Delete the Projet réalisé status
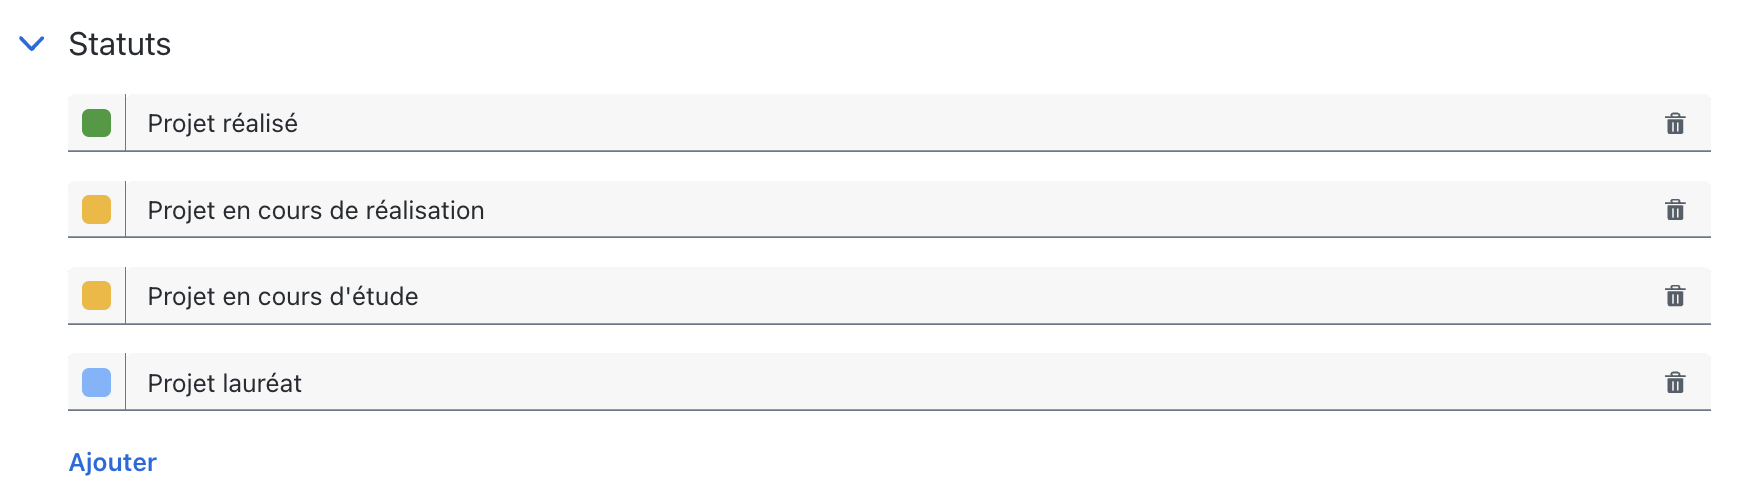The image size is (1750, 498). pyautogui.click(x=1675, y=123)
